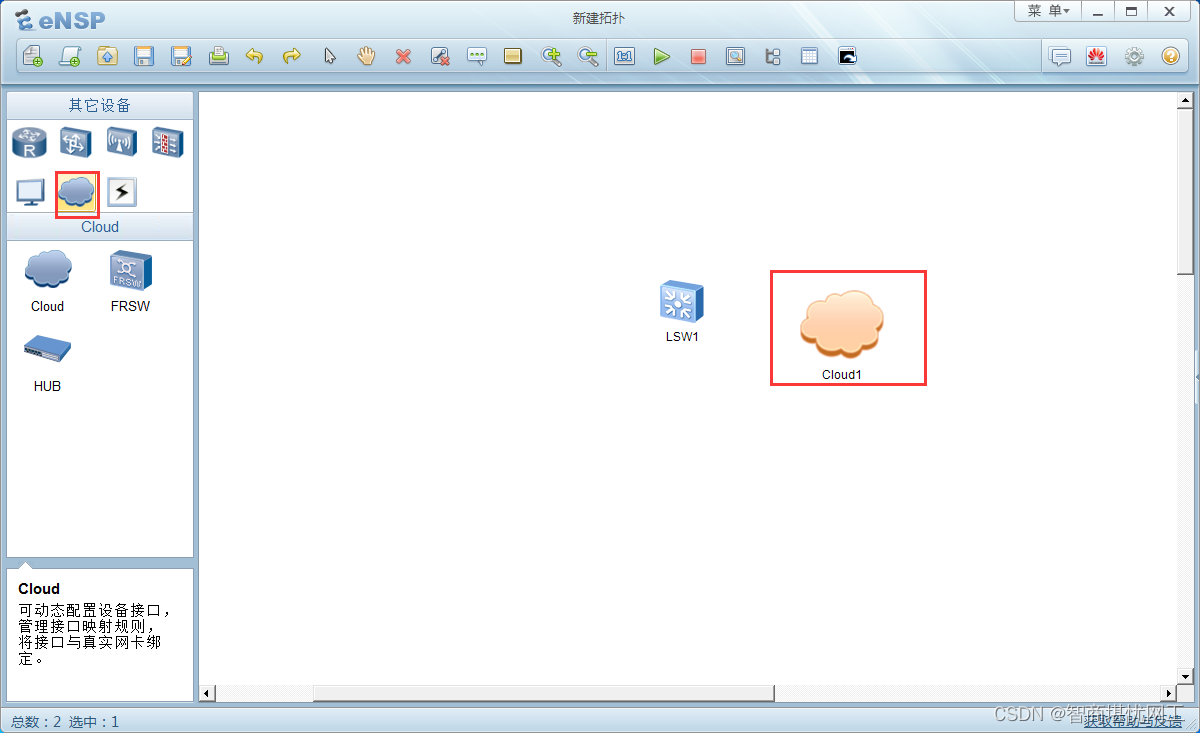Screen dimensions: 1200x733
Task: Click the vertical scrollbar thumb
Action: (x=1185, y=191)
